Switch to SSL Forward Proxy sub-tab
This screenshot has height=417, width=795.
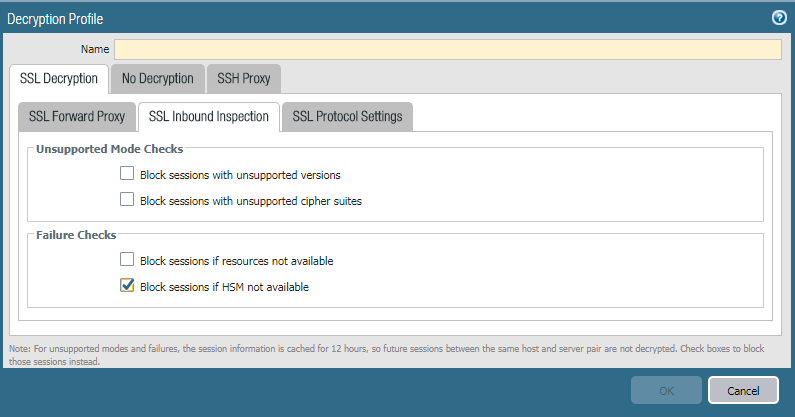click(77, 117)
